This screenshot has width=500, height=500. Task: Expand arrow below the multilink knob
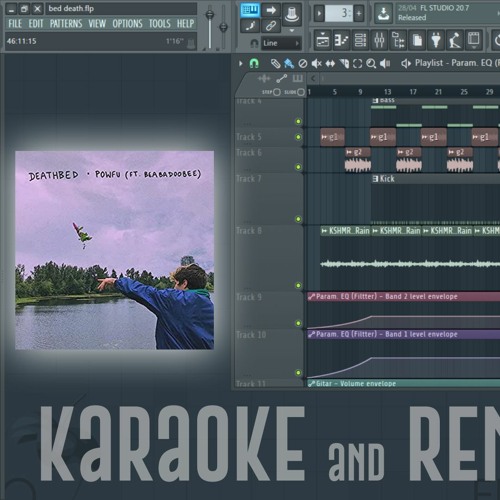point(292,30)
